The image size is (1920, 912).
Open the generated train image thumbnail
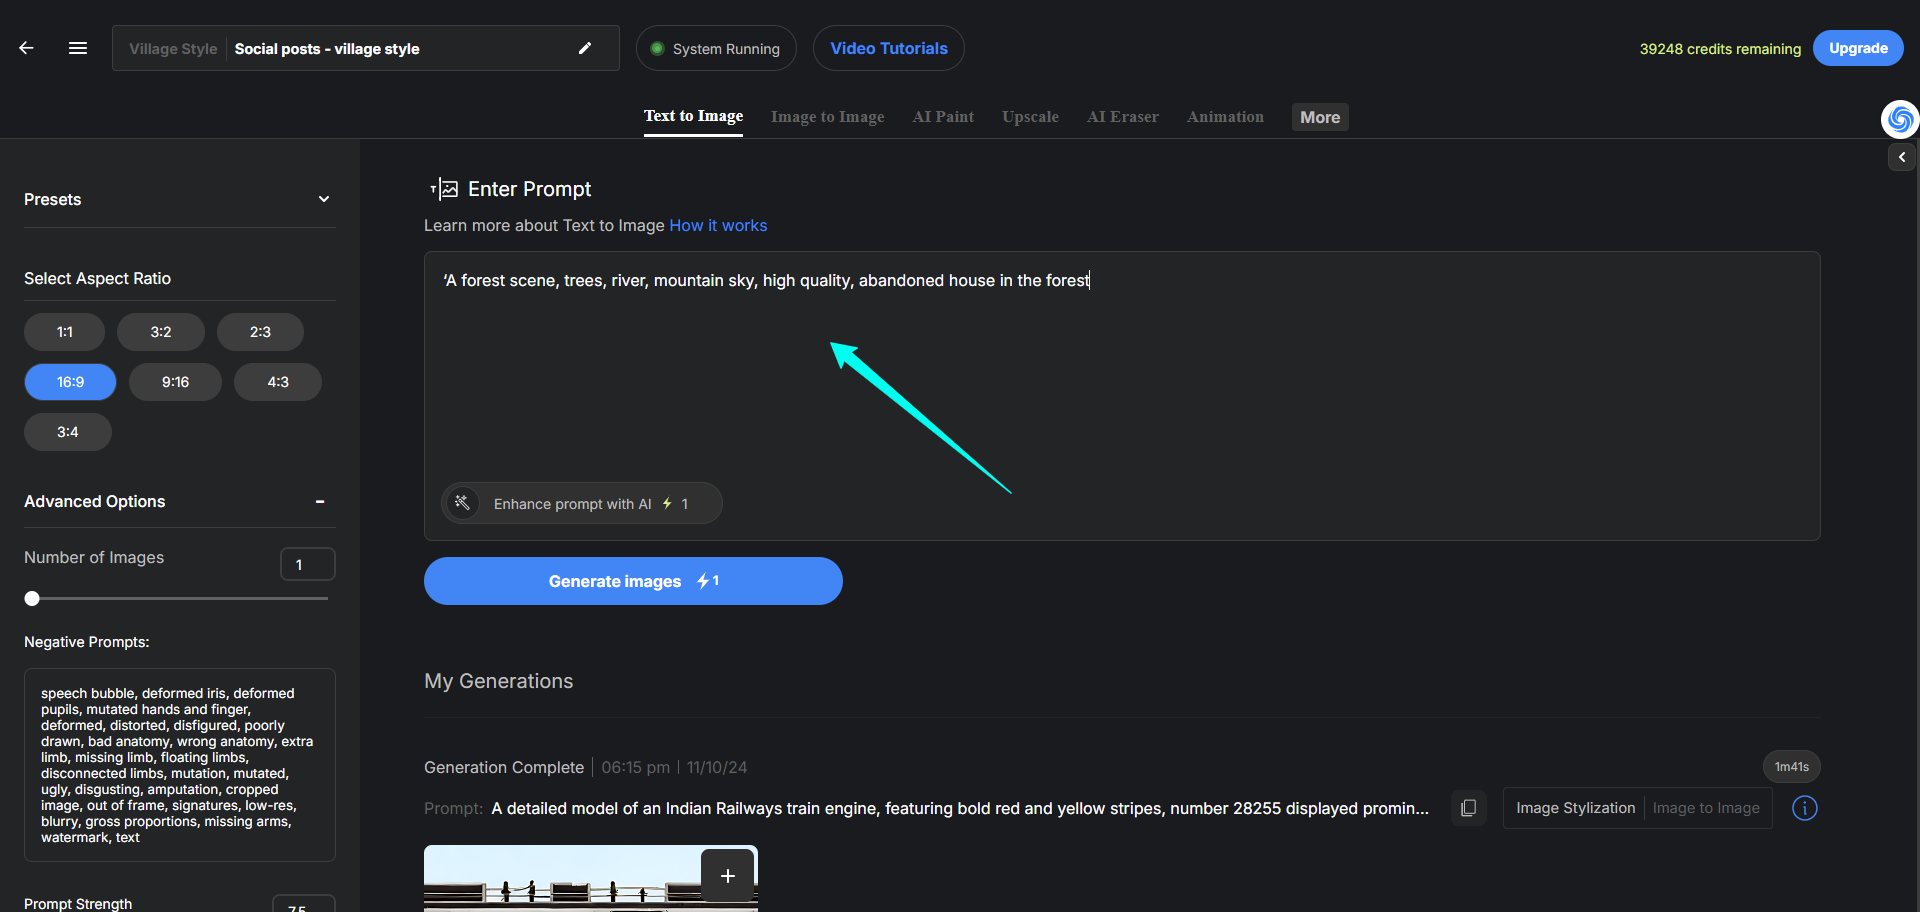(x=591, y=879)
